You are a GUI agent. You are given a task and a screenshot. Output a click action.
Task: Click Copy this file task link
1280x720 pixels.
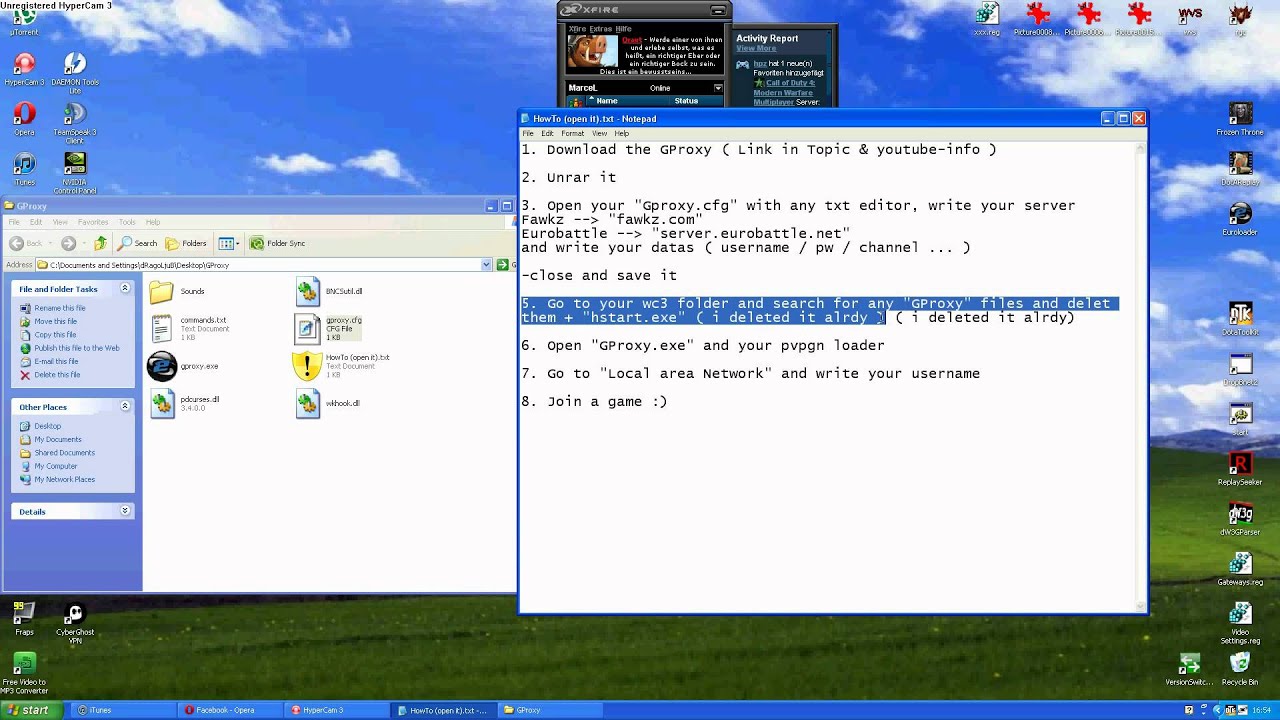click(56, 335)
